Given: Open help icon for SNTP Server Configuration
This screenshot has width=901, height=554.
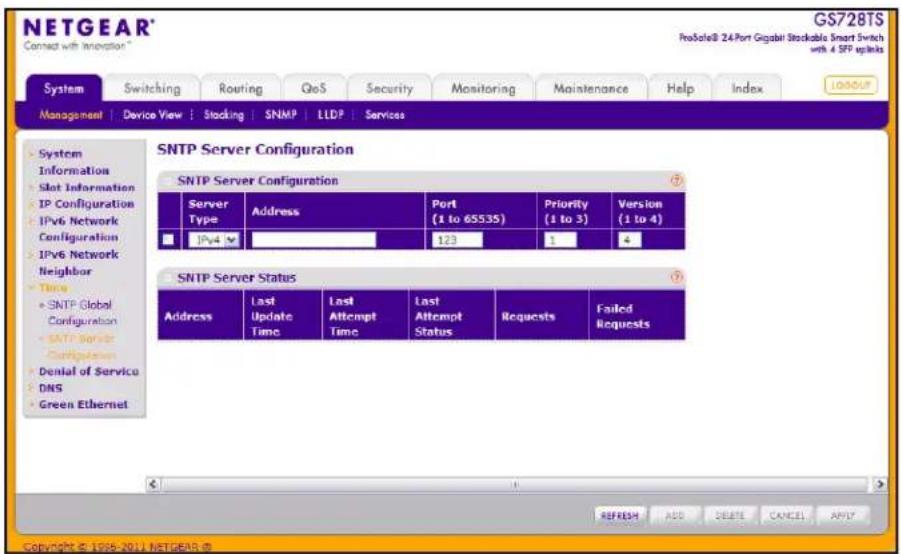Looking at the screenshot, I should coord(676,180).
